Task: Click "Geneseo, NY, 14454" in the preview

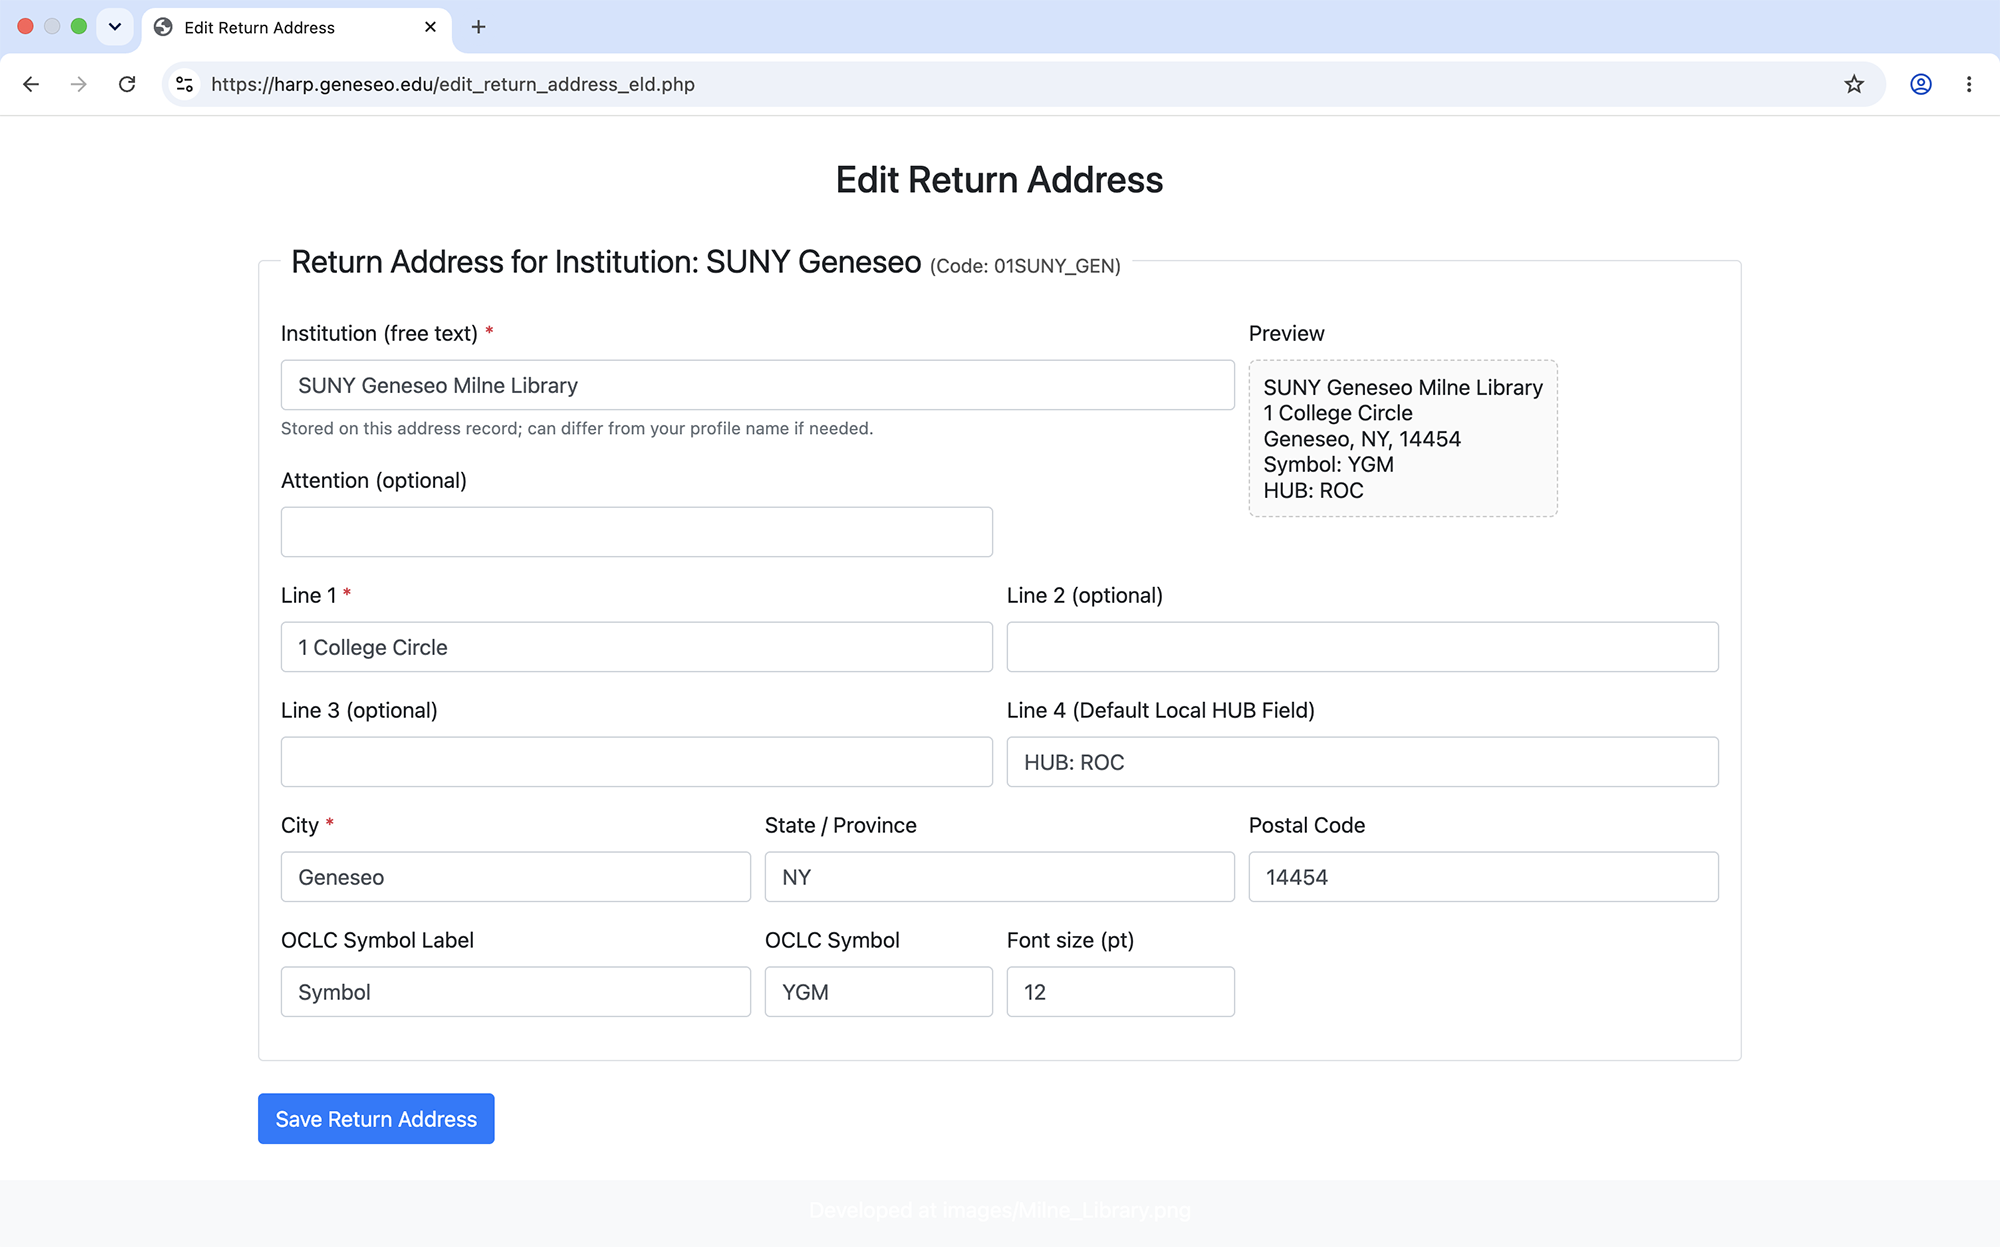Action: coord(1362,439)
